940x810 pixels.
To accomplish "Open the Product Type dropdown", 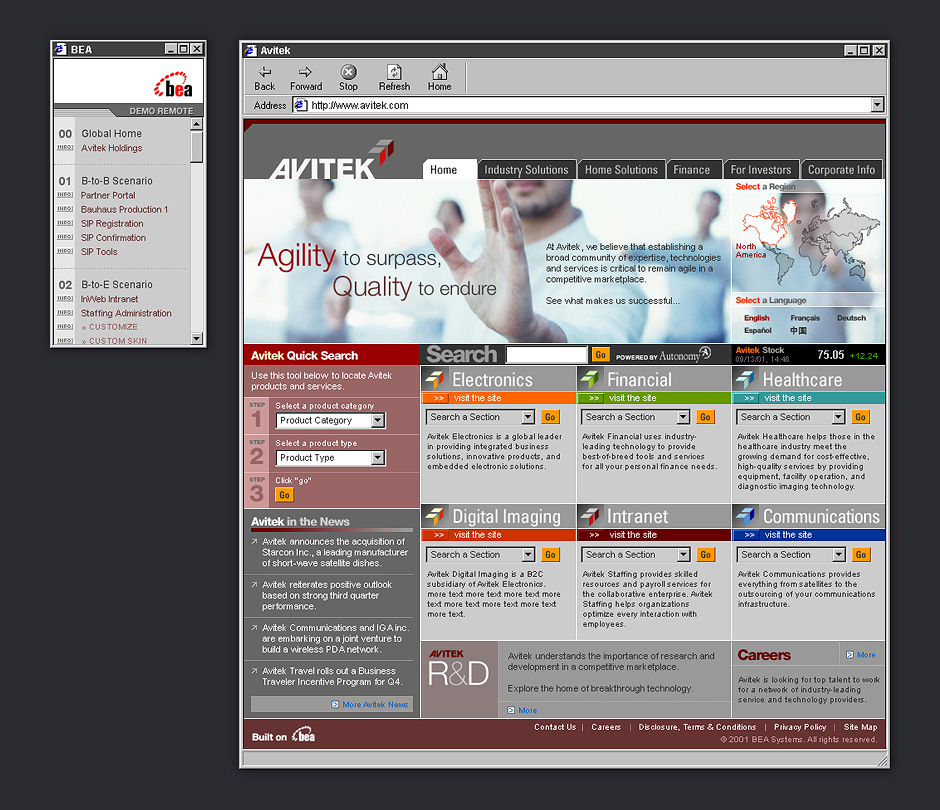I will click(377, 458).
